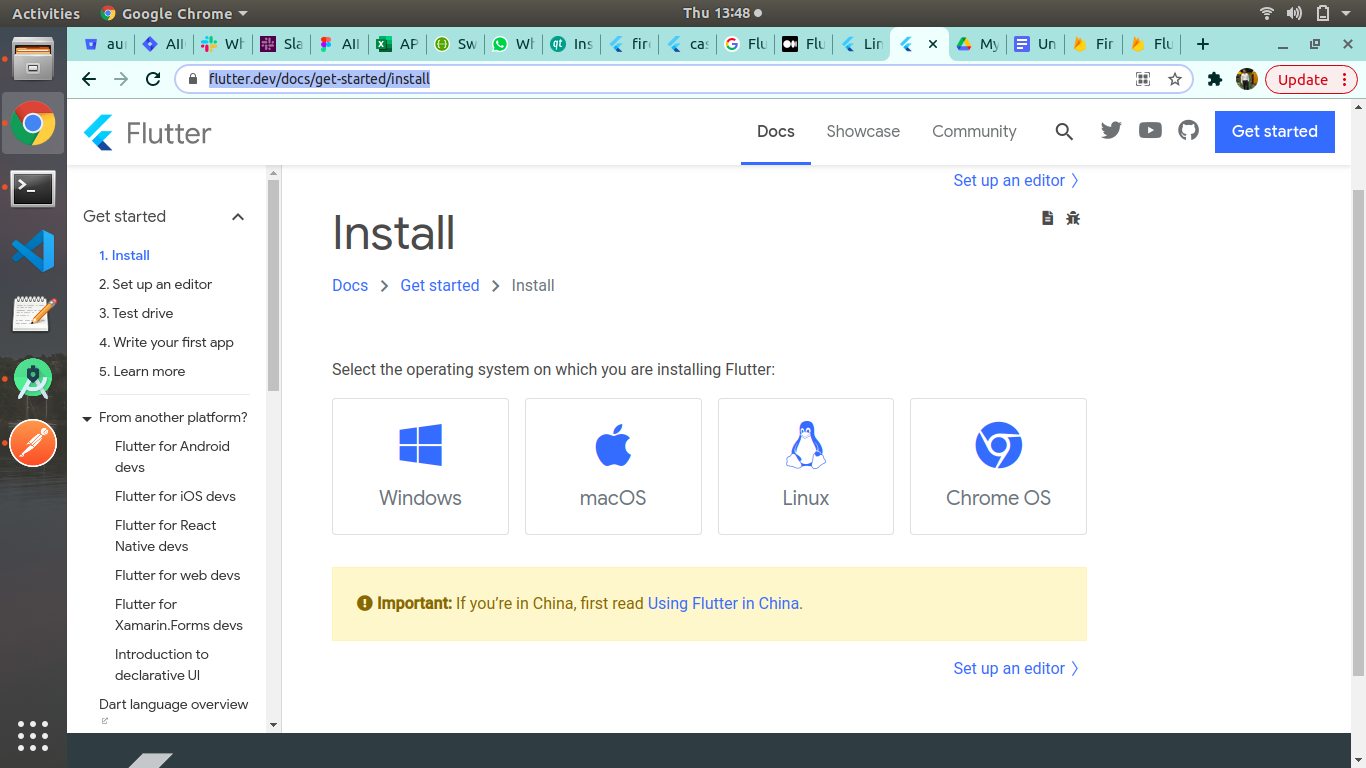The image size is (1366, 768).
Task: Open 'Flutter for Android devs' link
Action: pos(172,456)
